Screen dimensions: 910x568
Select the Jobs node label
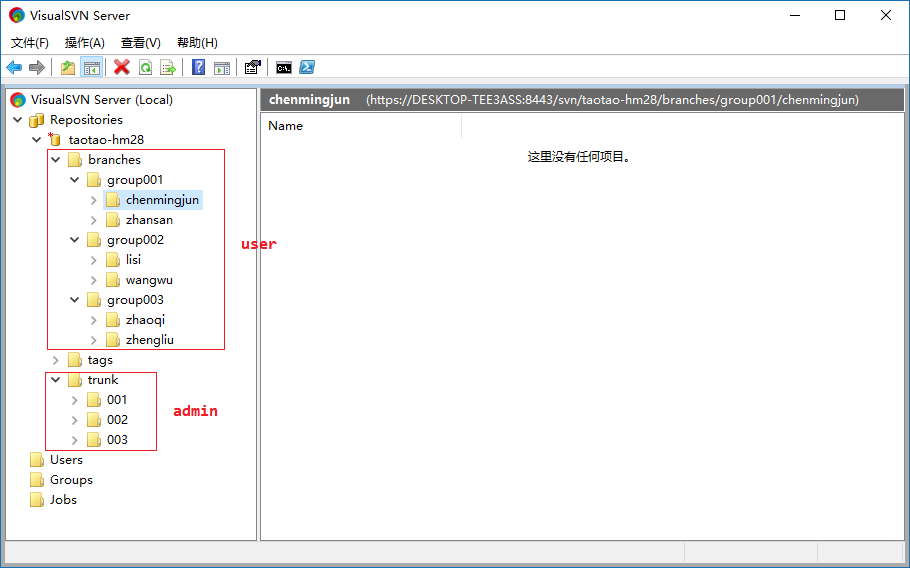click(63, 500)
